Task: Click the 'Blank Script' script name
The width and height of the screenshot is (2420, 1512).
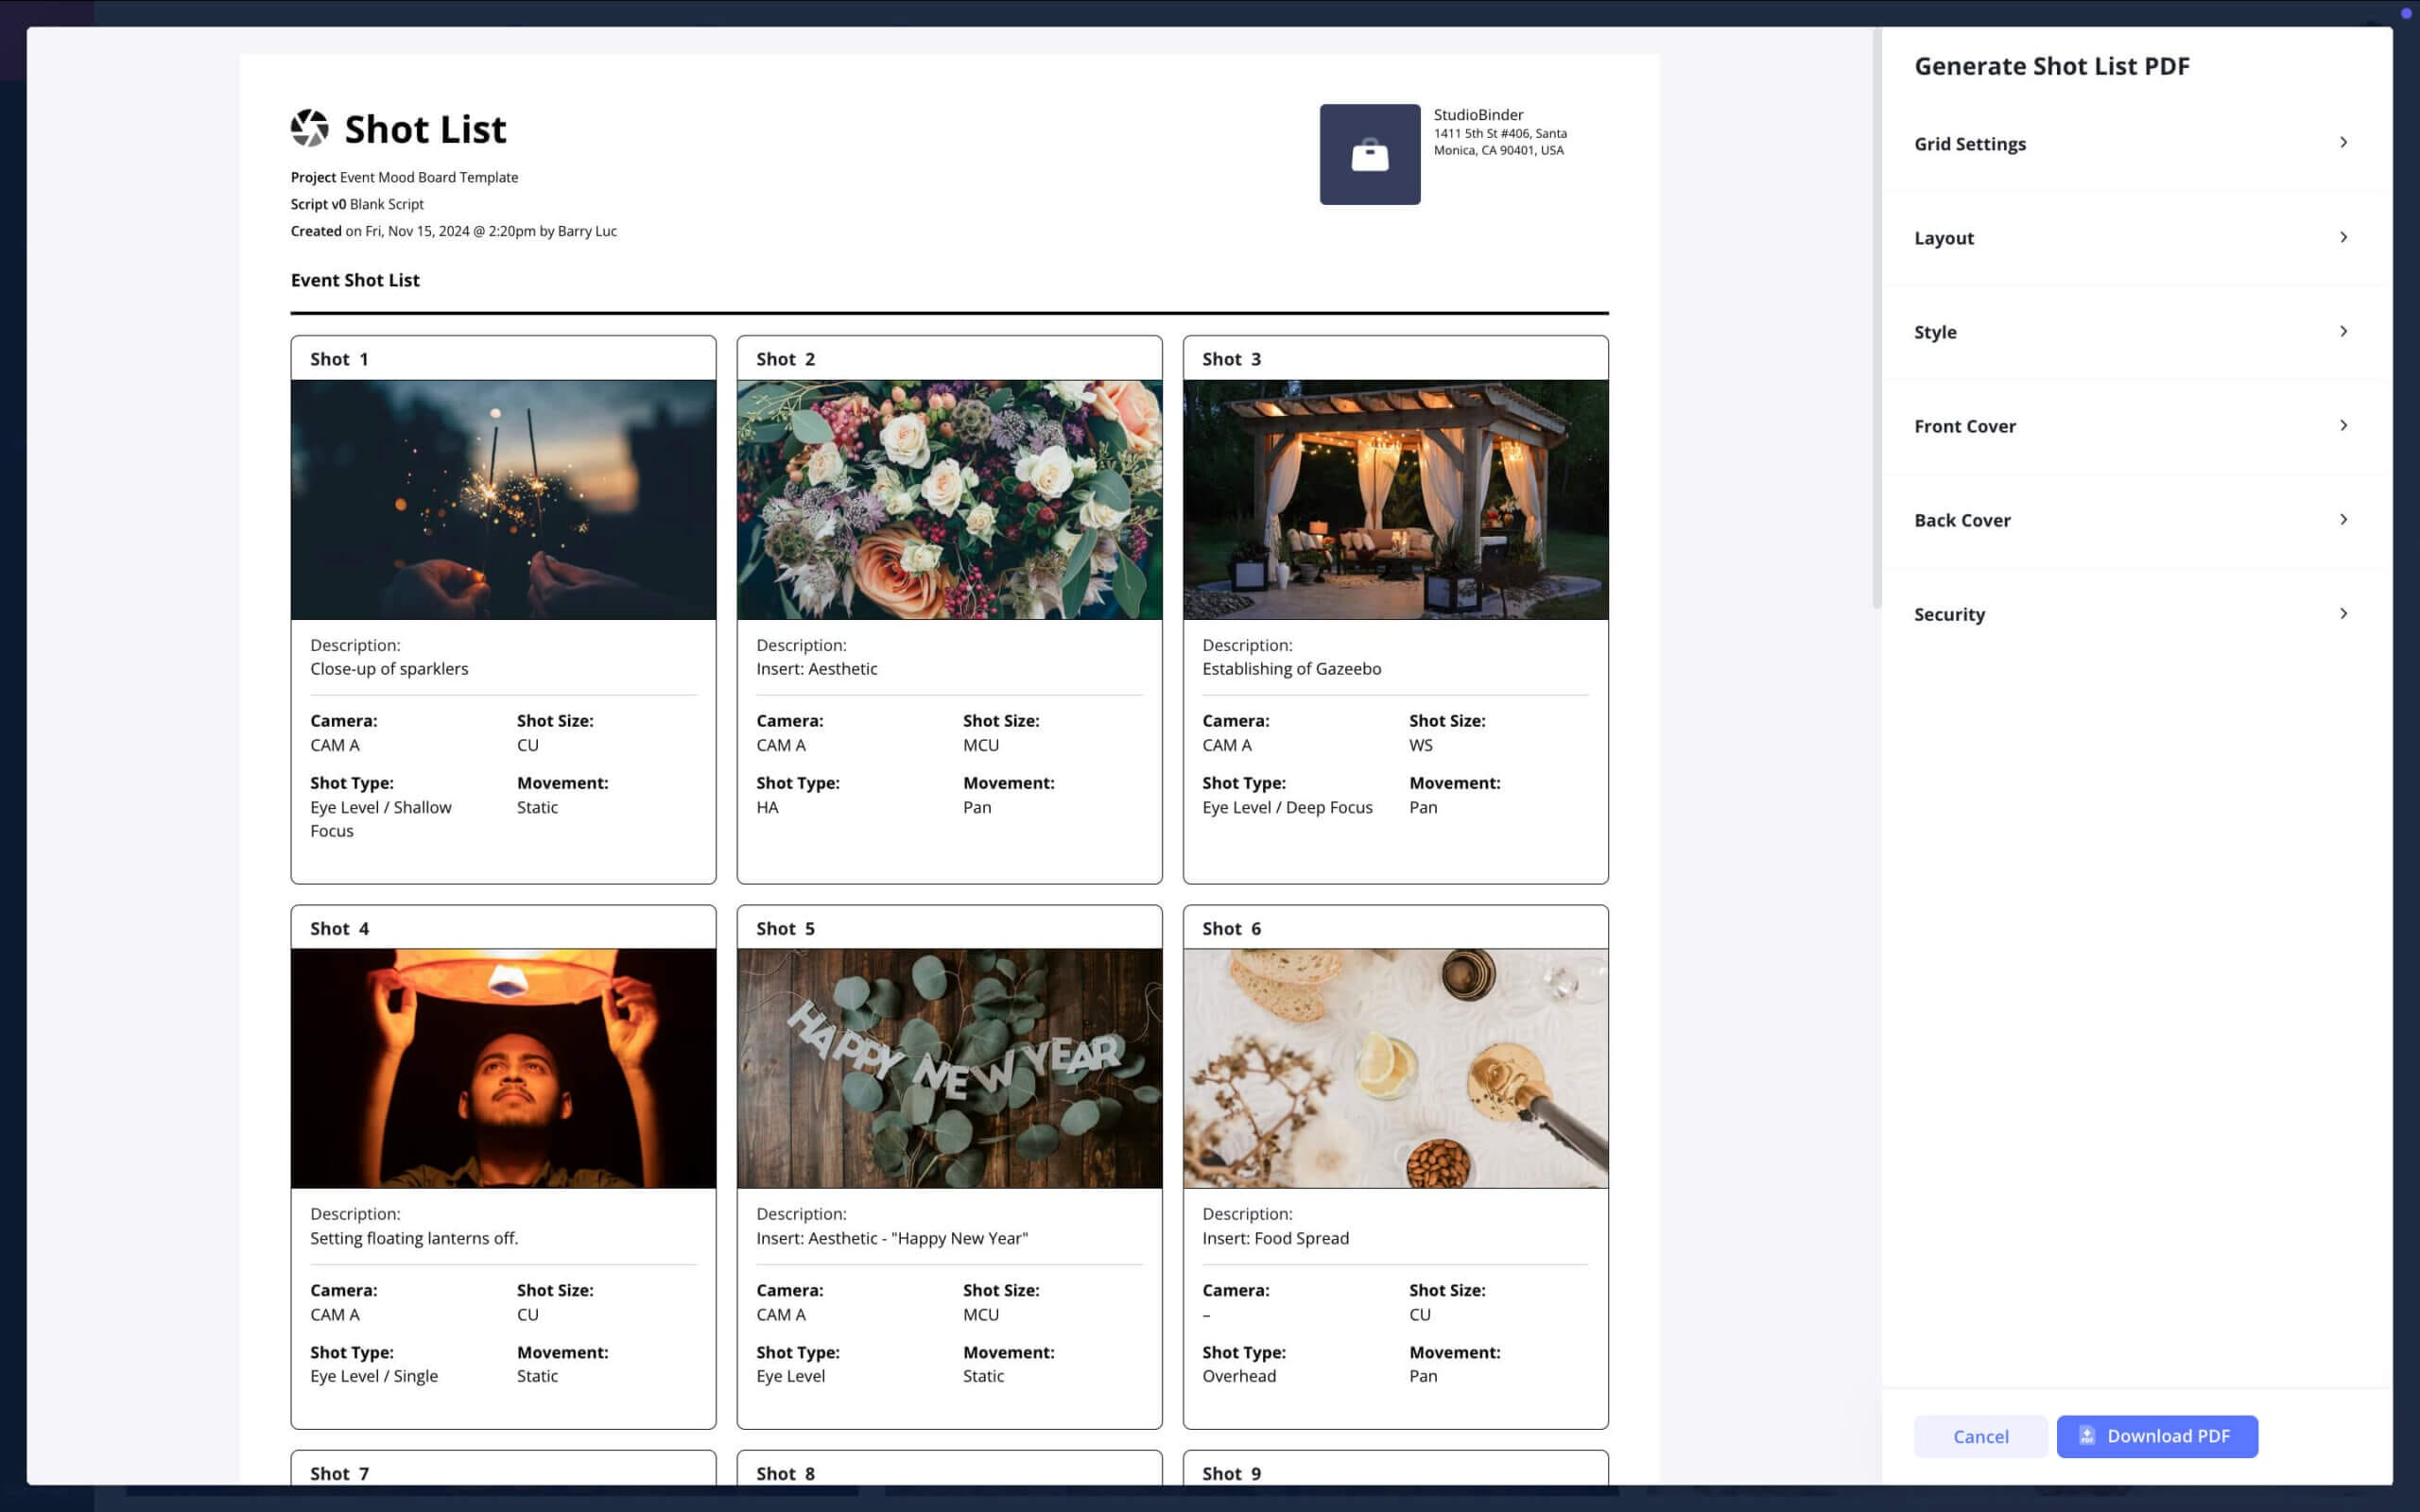Action: [x=386, y=204]
